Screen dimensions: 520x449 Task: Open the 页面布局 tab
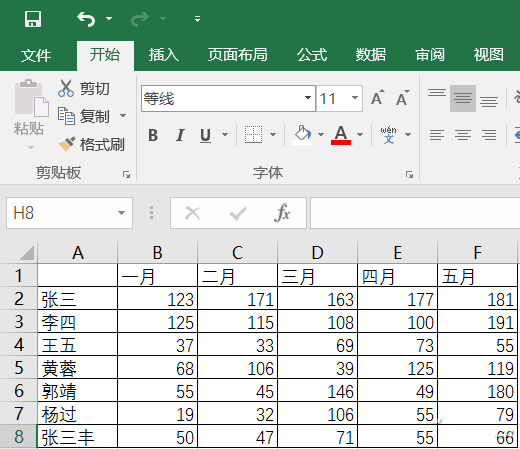coord(238,55)
